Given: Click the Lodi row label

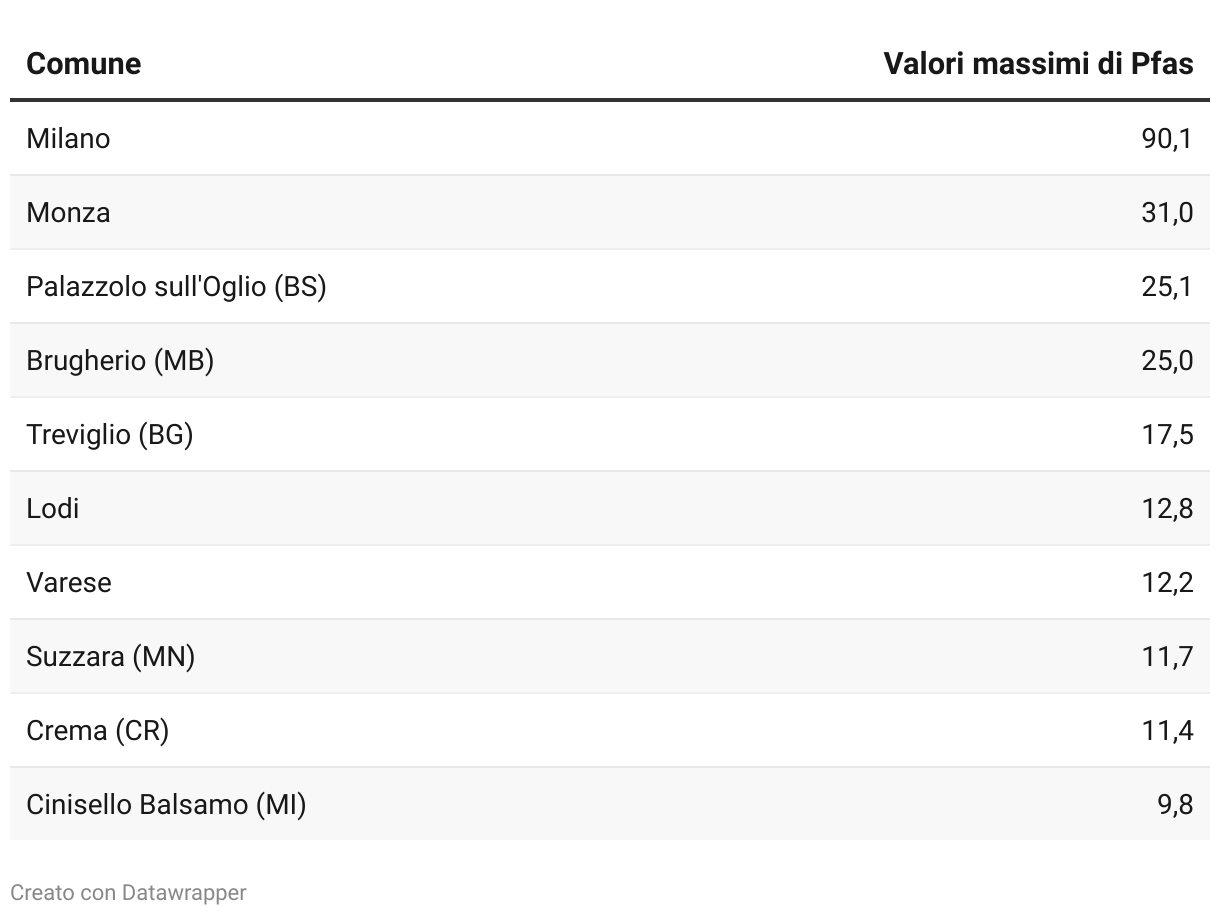Looking at the screenshot, I should pos(53,508).
